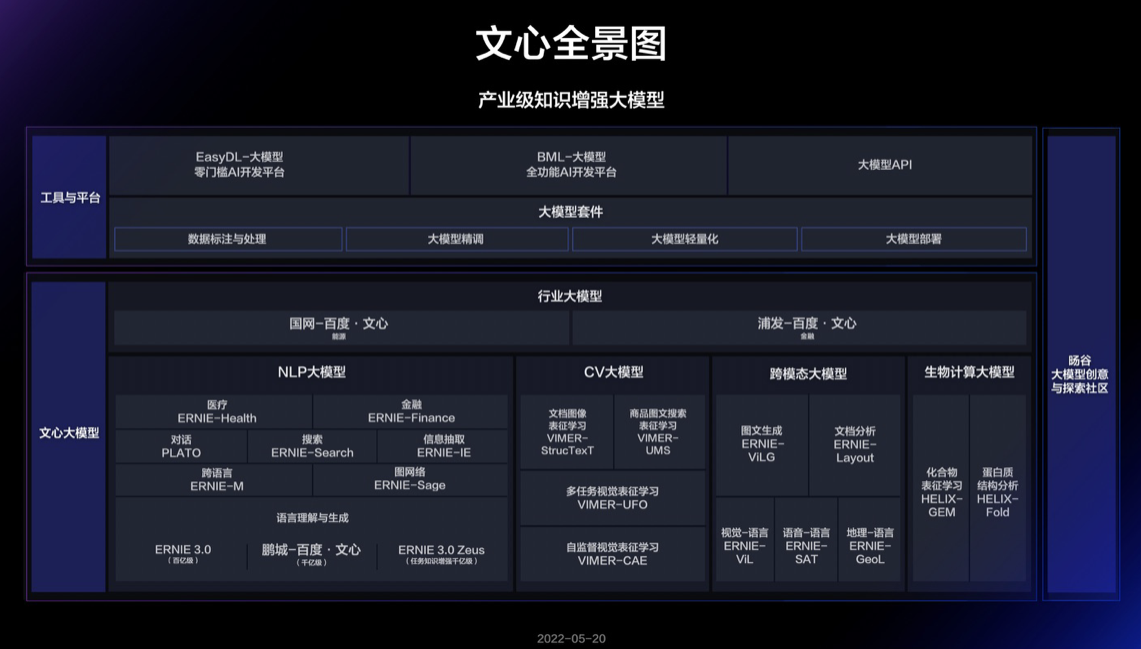Click the 生物计算大模型 heading
Image resolution: width=1141 pixels, height=649 pixels.
(969, 373)
